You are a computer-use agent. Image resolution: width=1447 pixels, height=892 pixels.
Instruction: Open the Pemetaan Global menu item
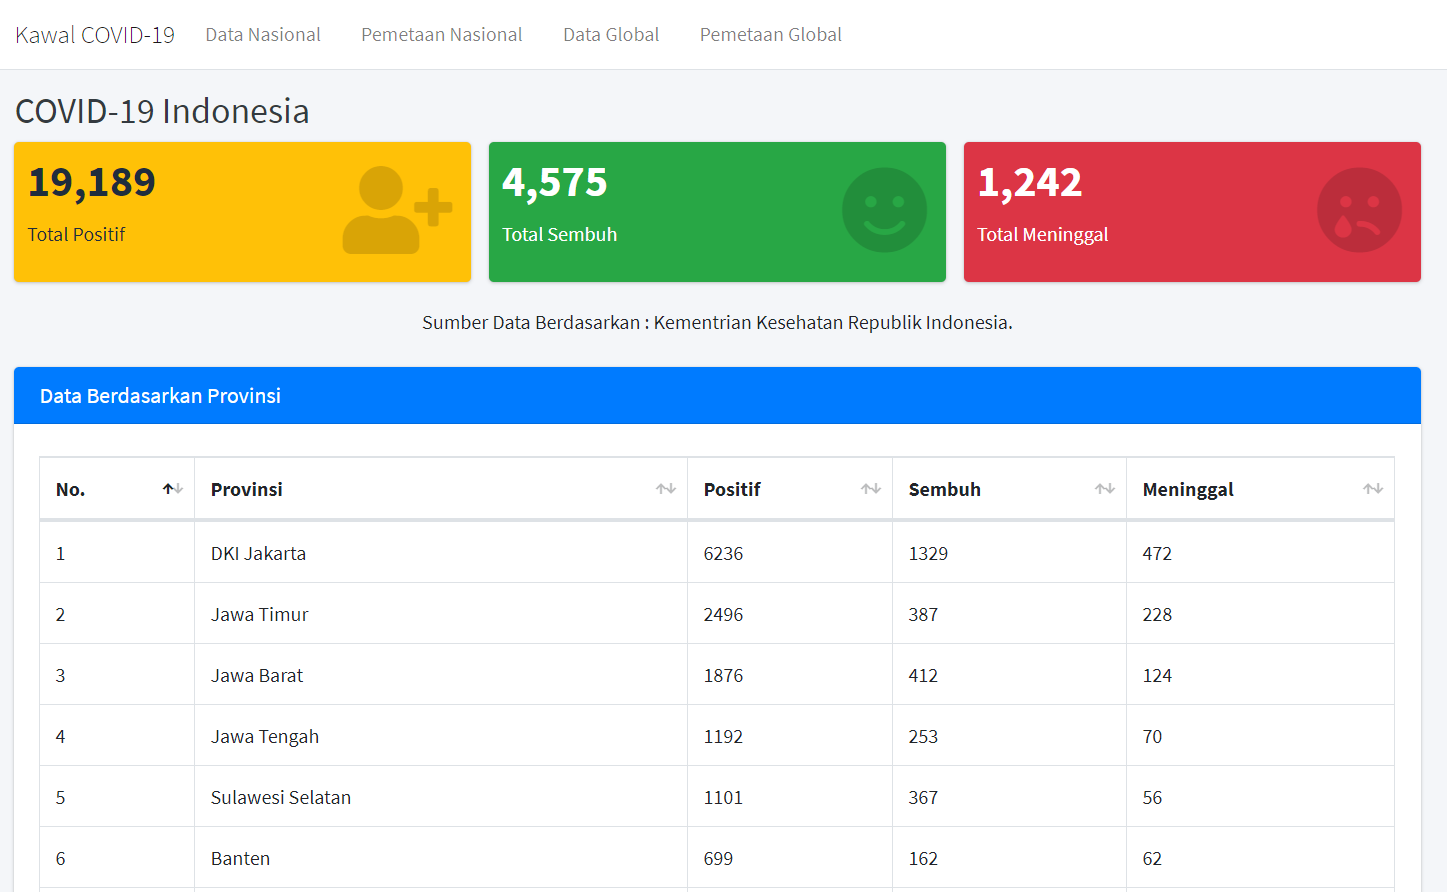coord(771,35)
